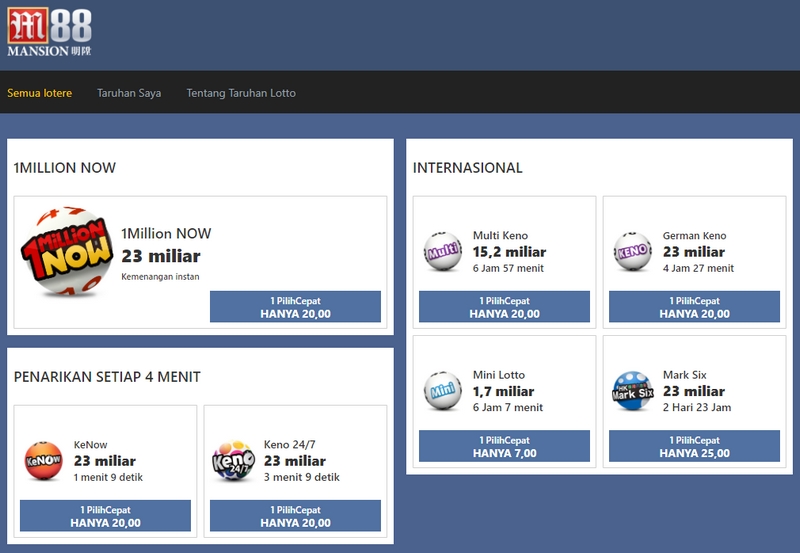This screenshot has height=553, width=800.
Task: Select the German Keno ball icon
Action: (x=633, y=252)
